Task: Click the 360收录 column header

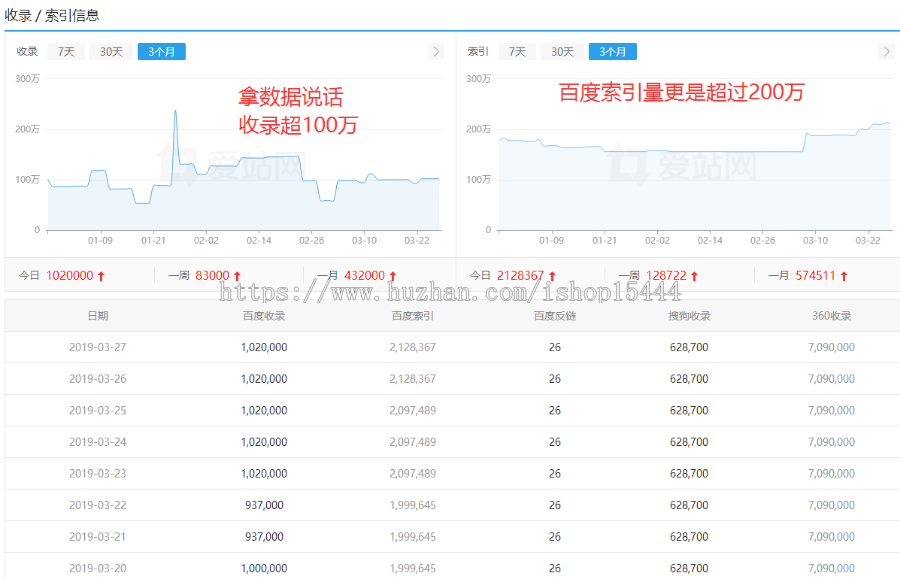Action: tap(831, 316)
